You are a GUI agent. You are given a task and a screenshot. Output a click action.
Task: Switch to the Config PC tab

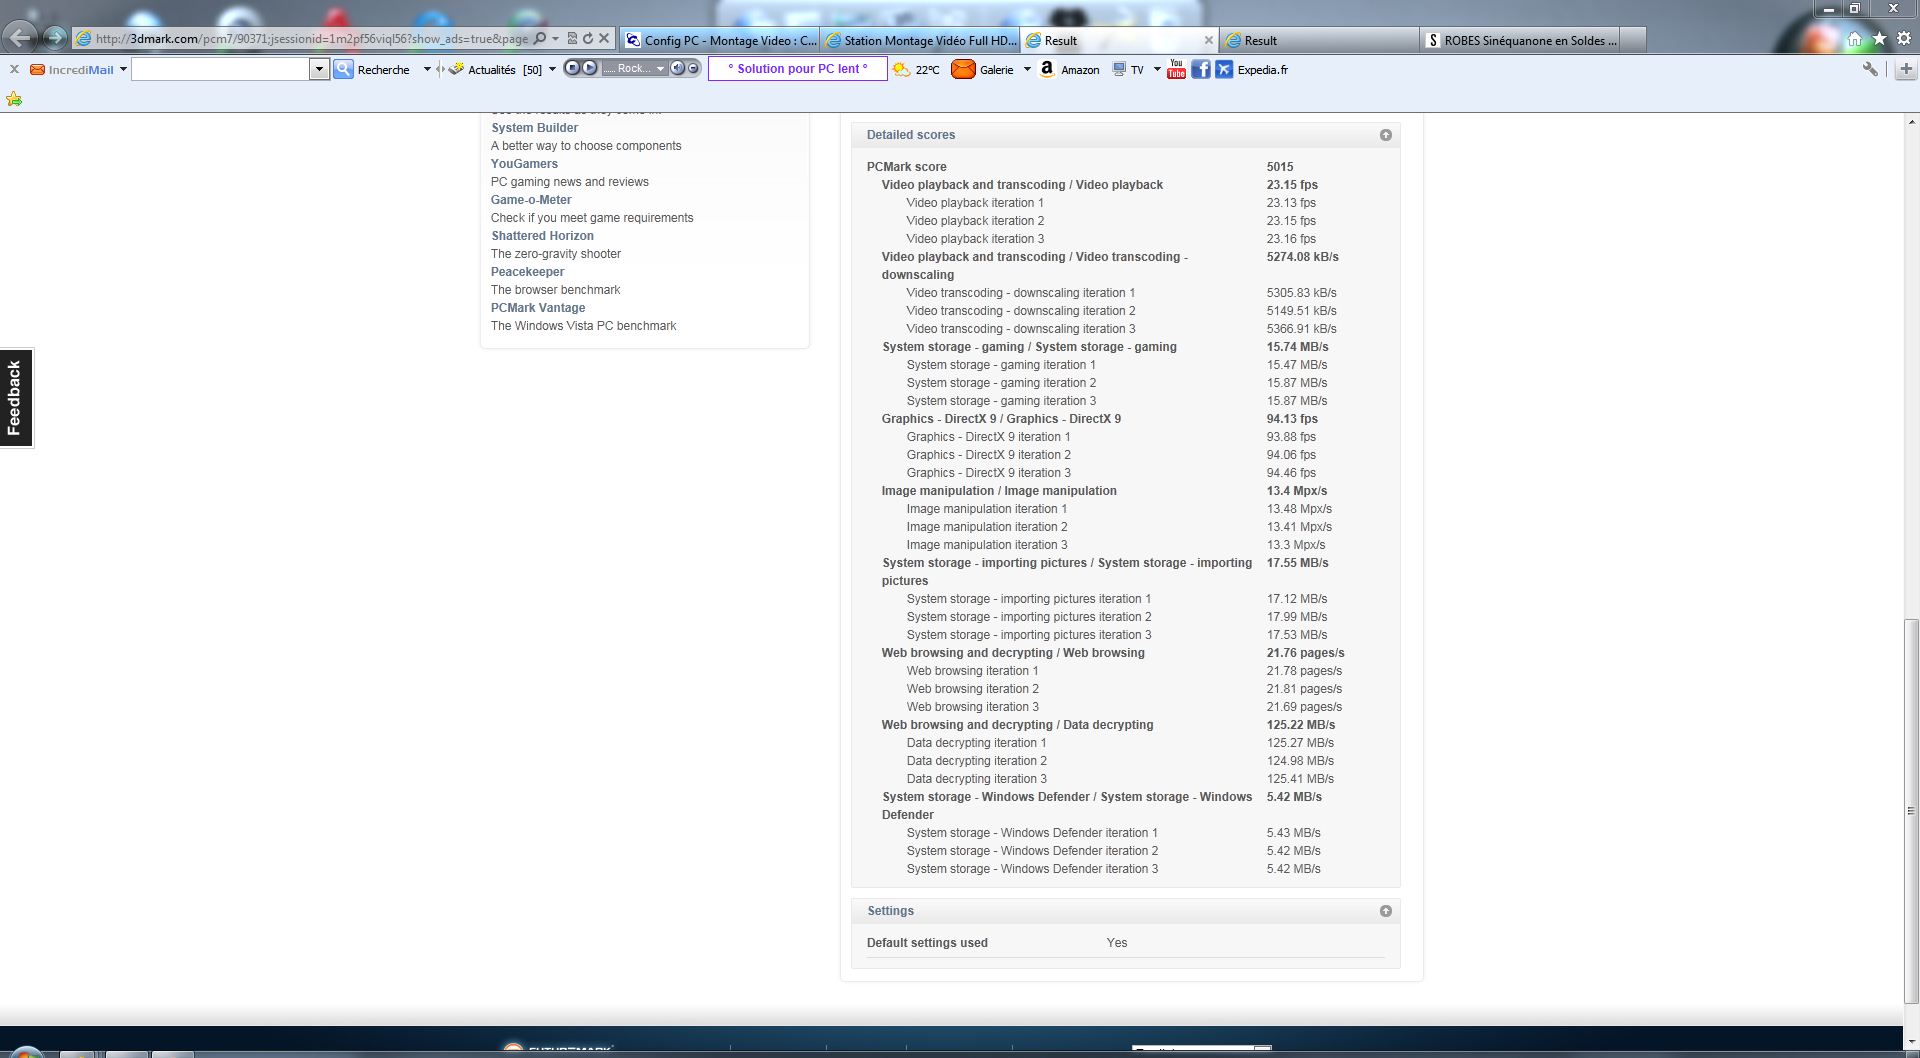pyautogui.click(x=720, y=40)
